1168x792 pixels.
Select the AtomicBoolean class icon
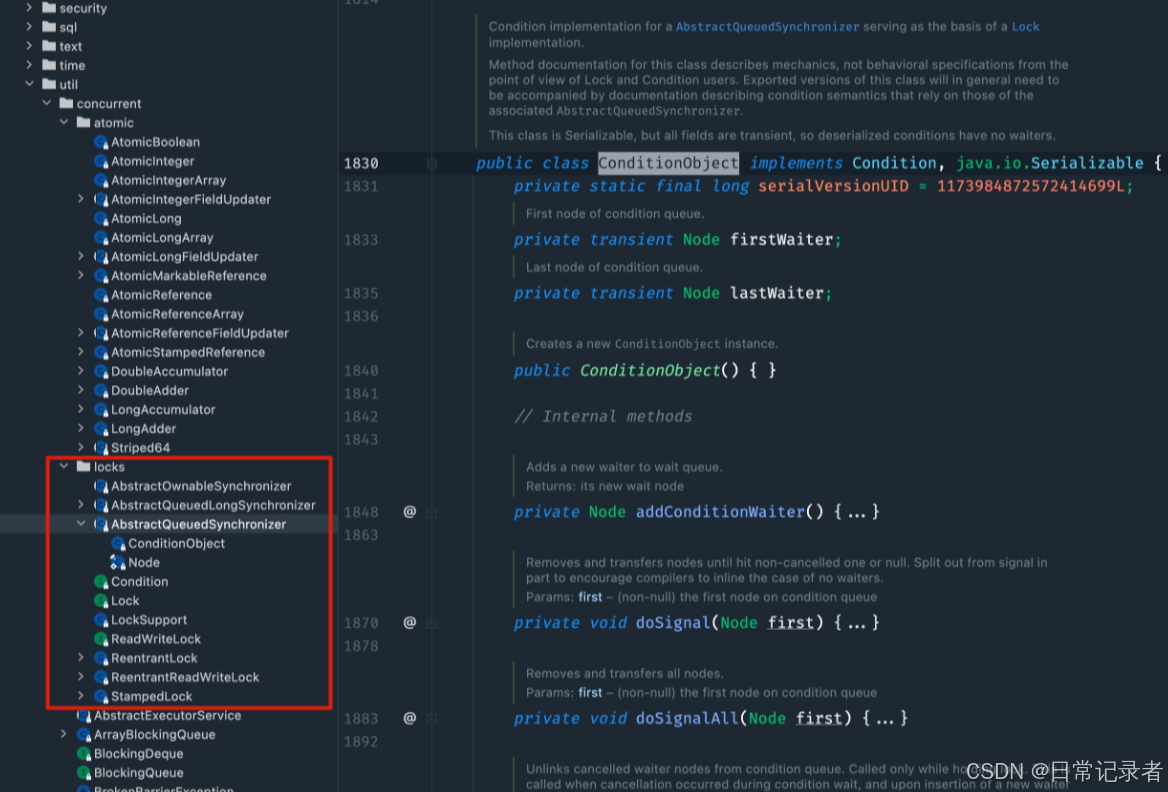(100, 142)
